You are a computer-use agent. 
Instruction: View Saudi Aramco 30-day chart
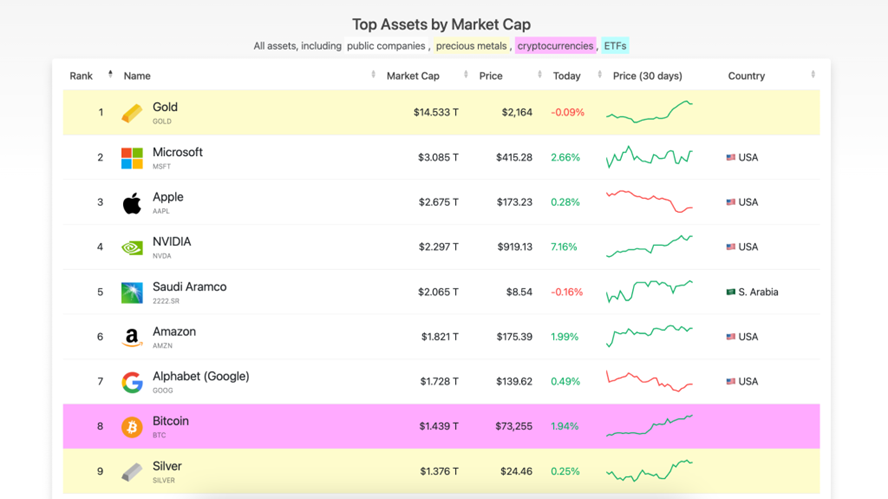[x=649, y=291]
